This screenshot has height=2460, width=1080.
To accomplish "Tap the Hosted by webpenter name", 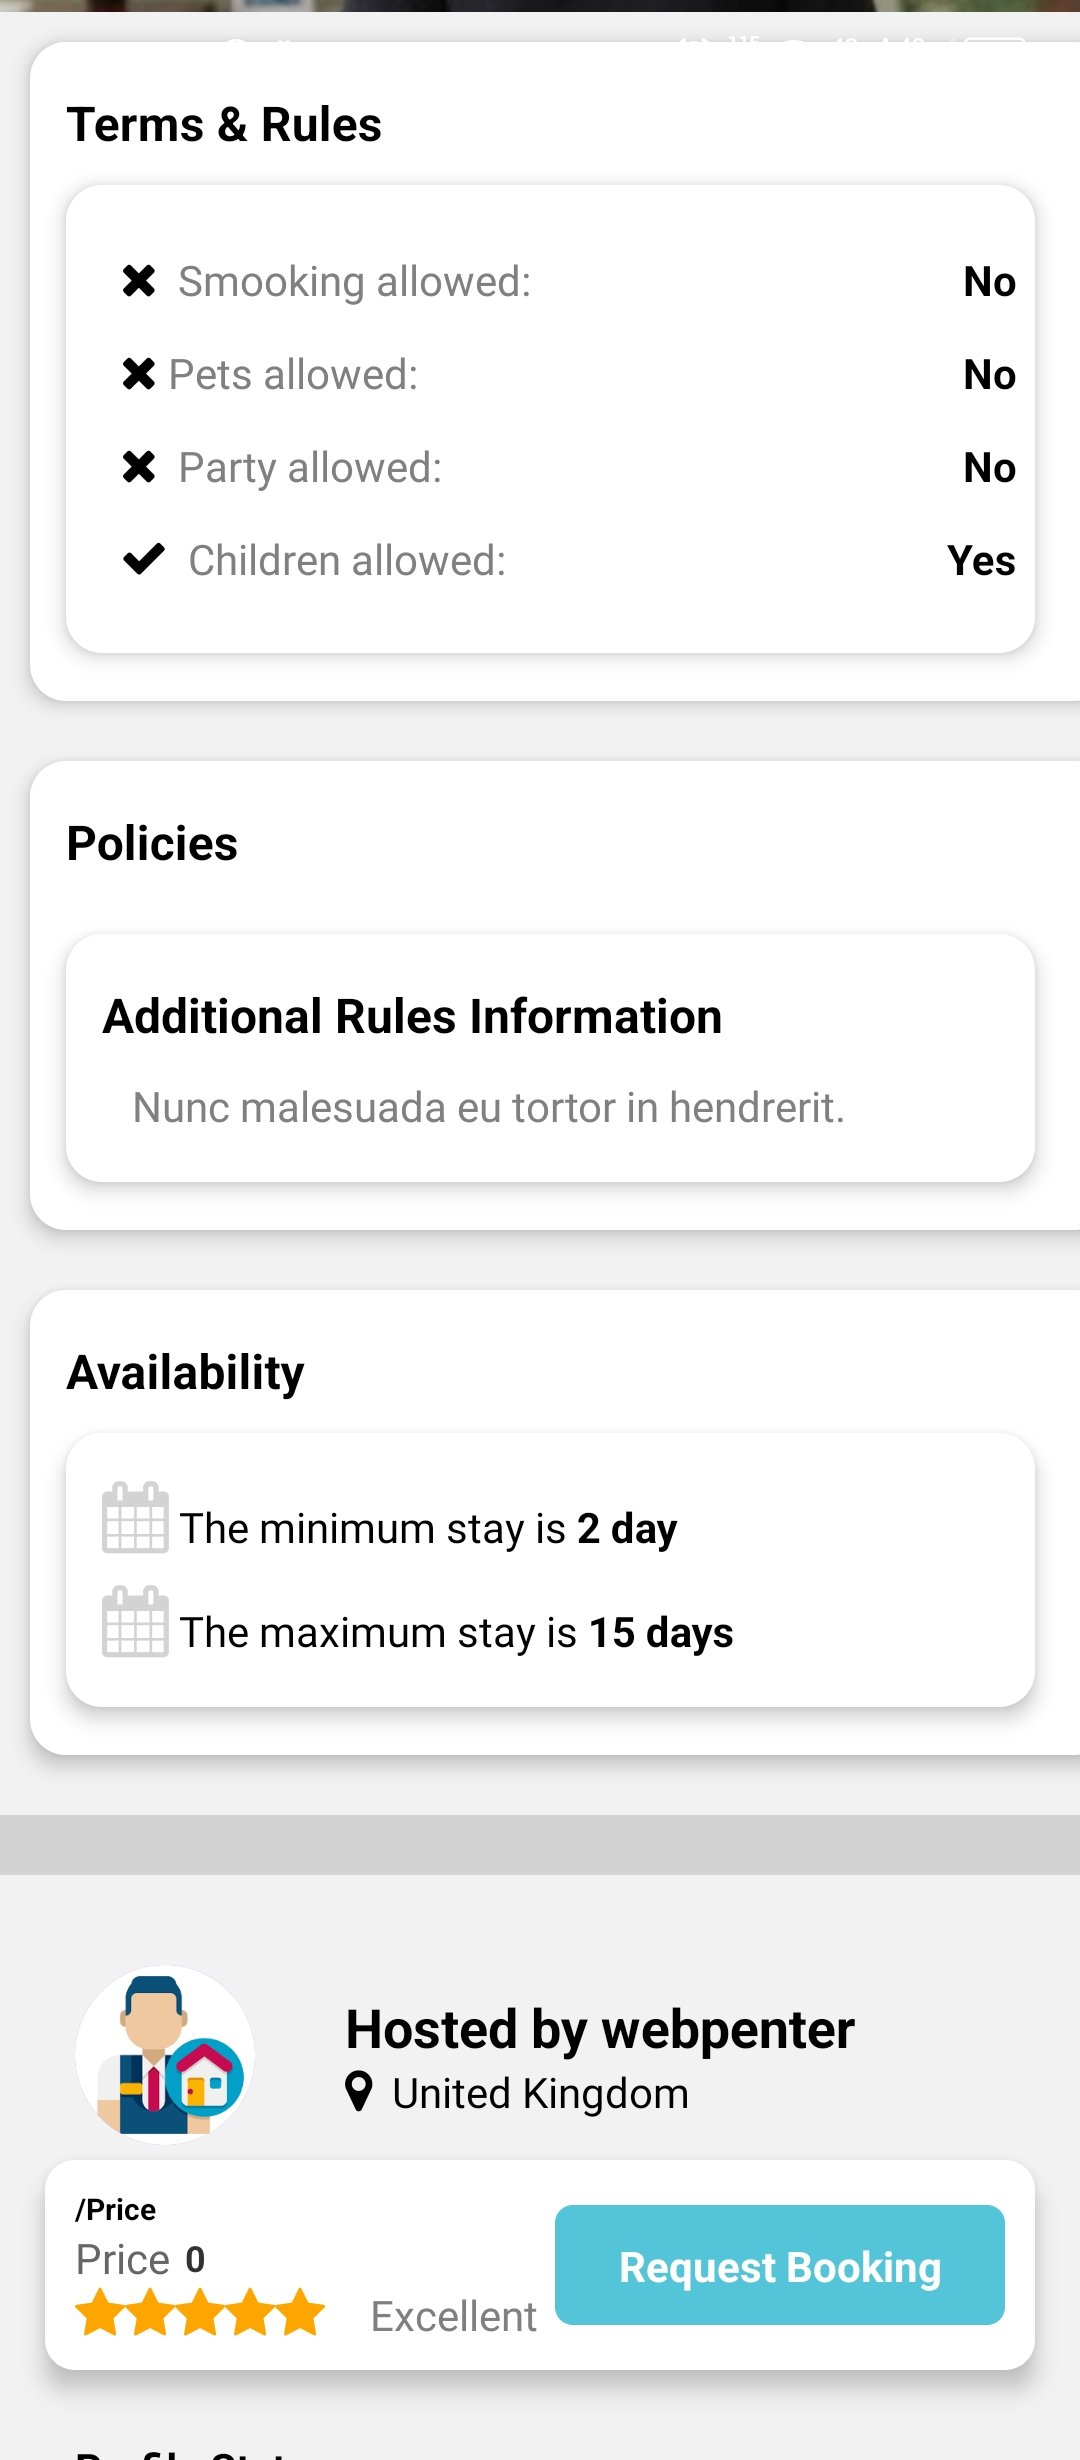I will click(x=600, y=2030).
